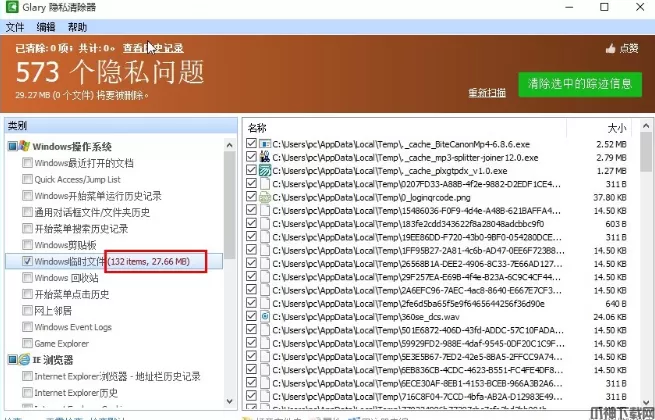Check the Windows剪贴板 checkbox

[x=28, y=244]
